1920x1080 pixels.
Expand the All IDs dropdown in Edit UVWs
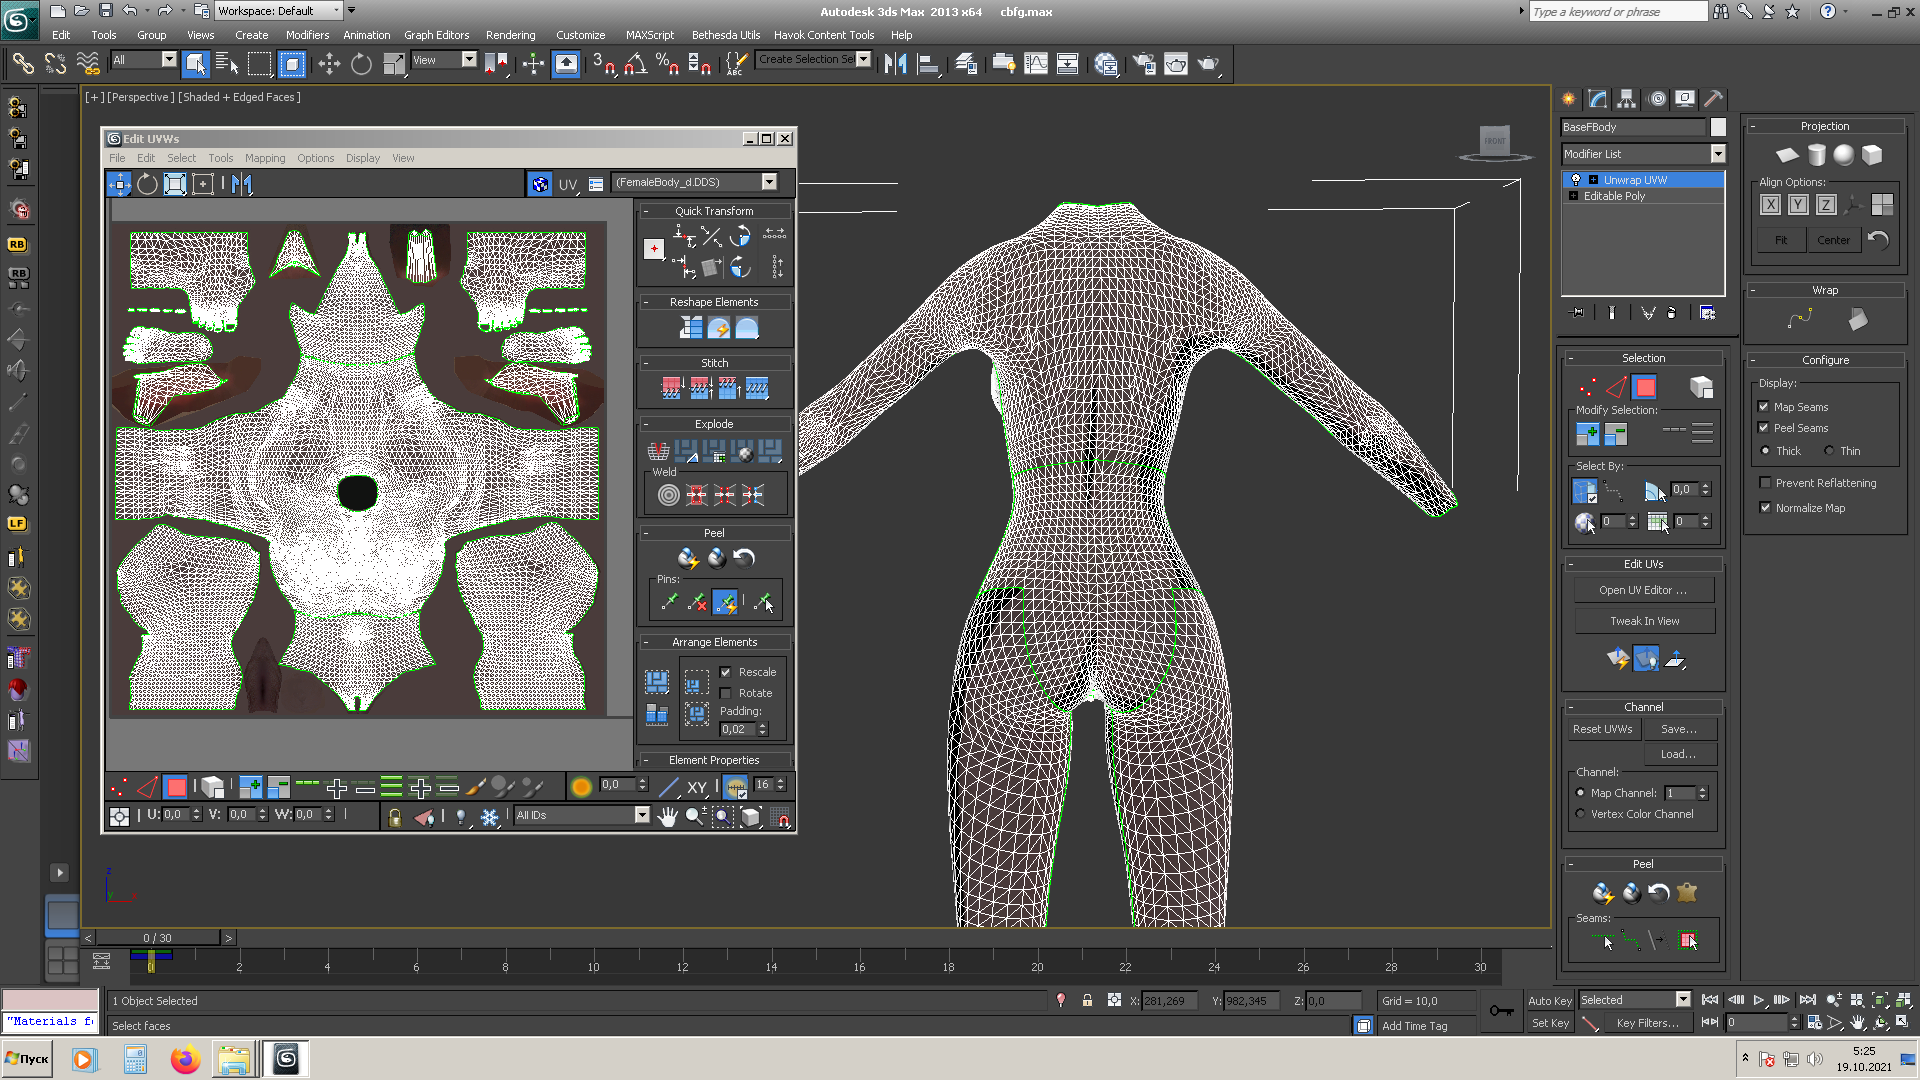pos(643,816)
